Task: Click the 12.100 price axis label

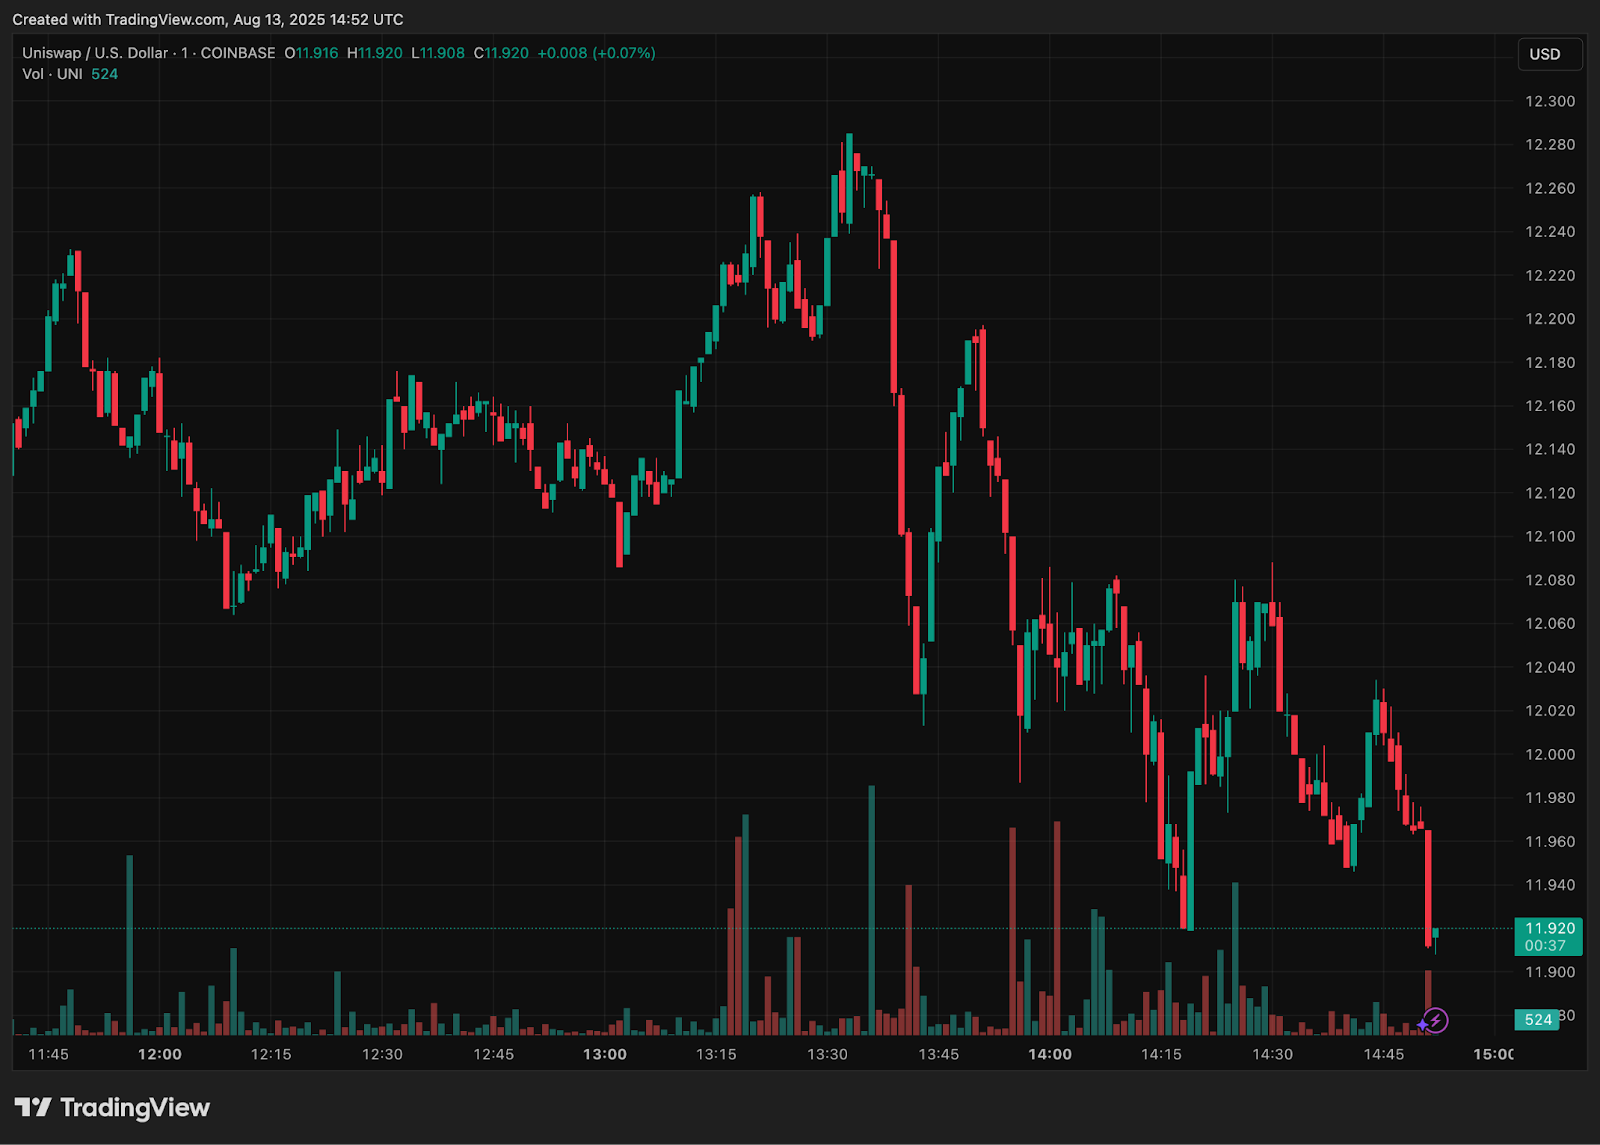Action: (x=1550, y=536)
